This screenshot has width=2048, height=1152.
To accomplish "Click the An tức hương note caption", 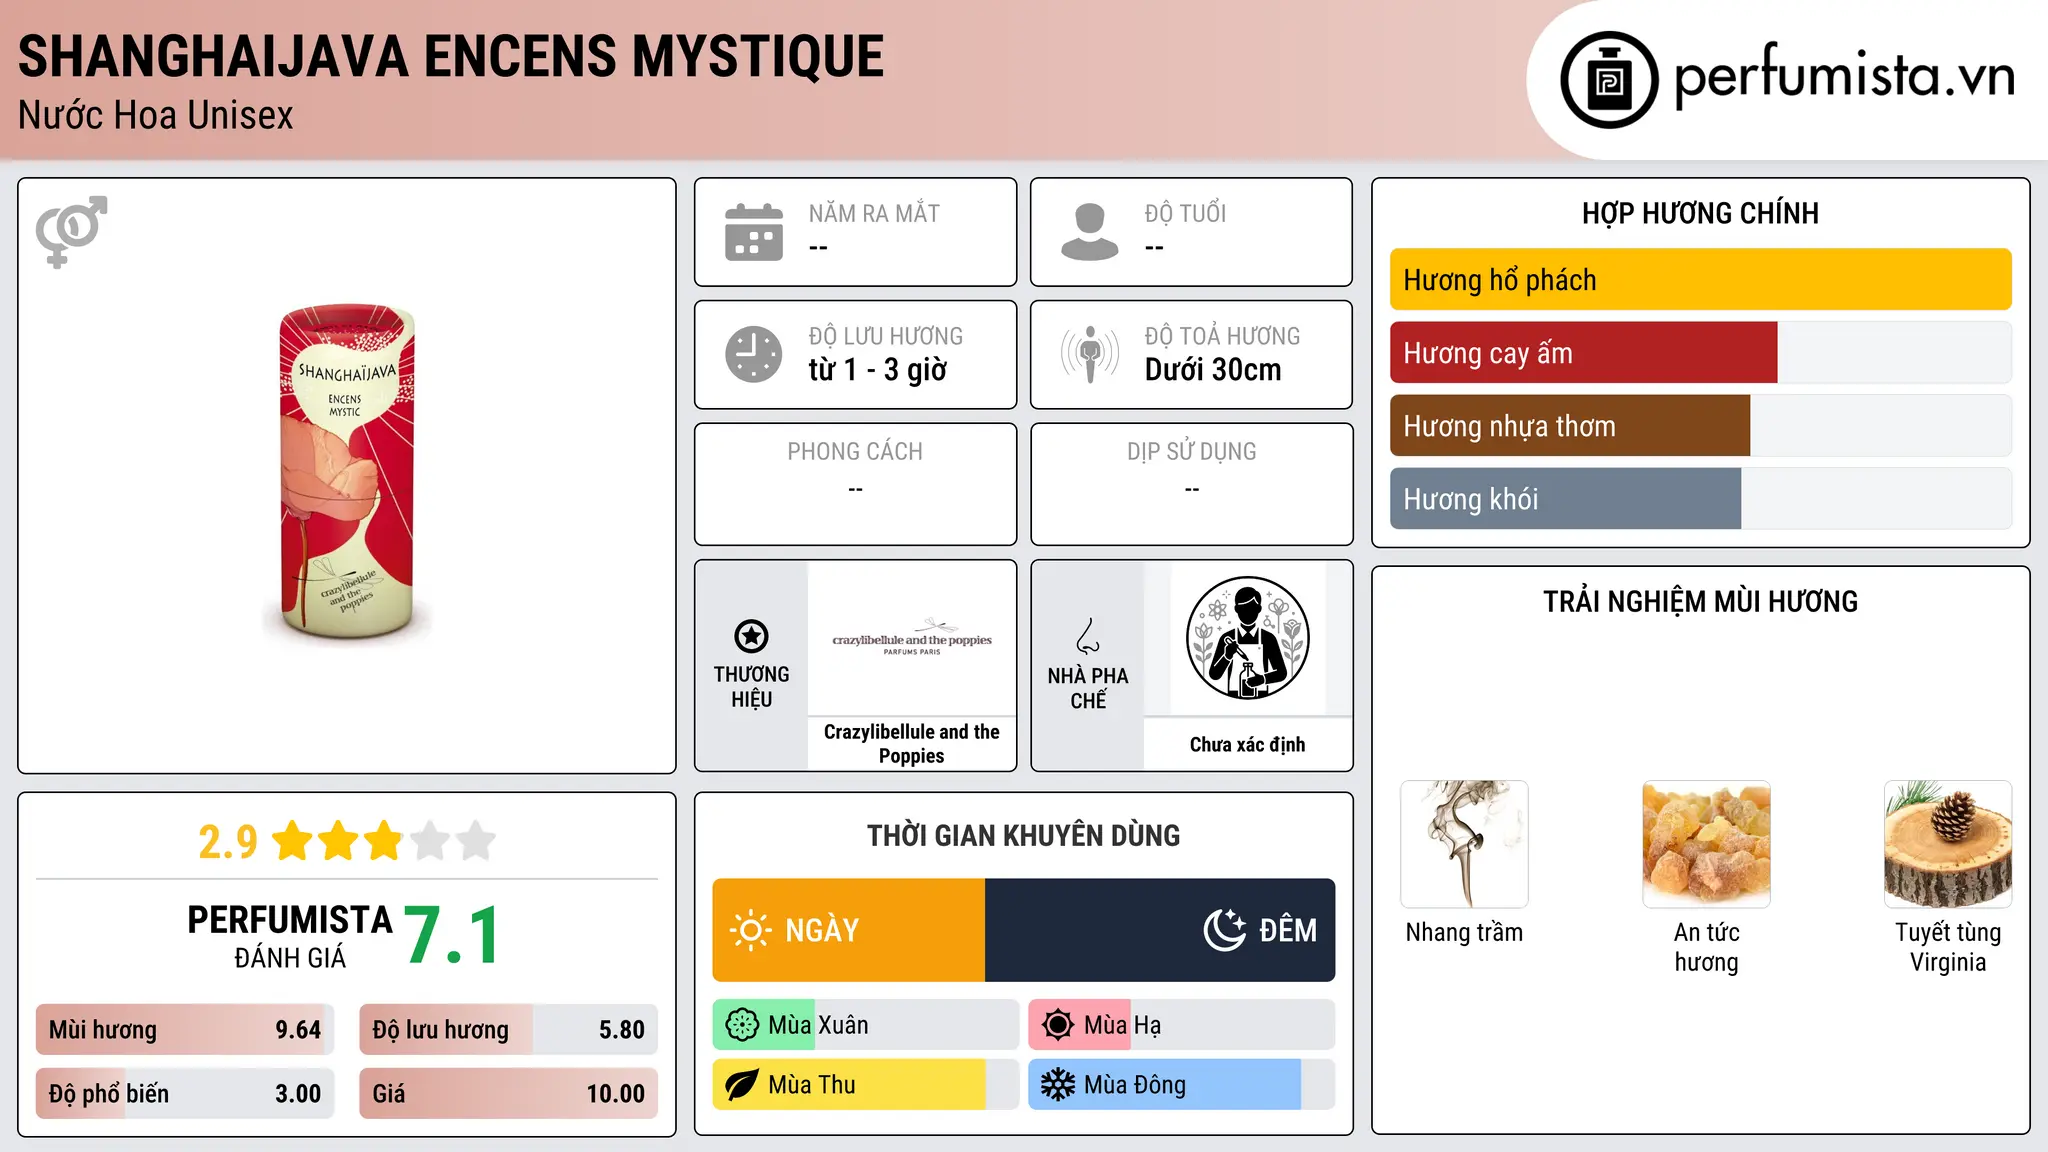I will [1706, 947].
